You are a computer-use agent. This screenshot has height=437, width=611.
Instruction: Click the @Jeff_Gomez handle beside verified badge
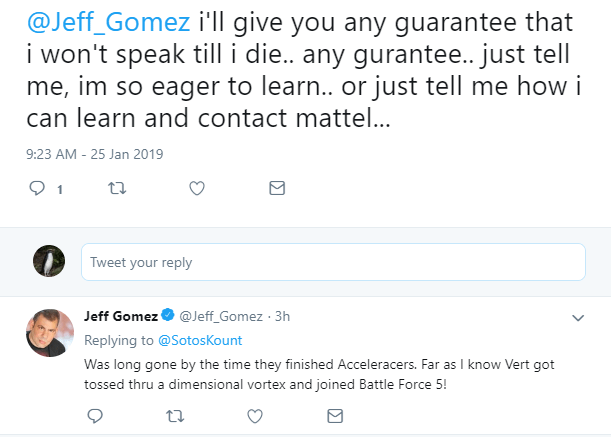[225, 317]
